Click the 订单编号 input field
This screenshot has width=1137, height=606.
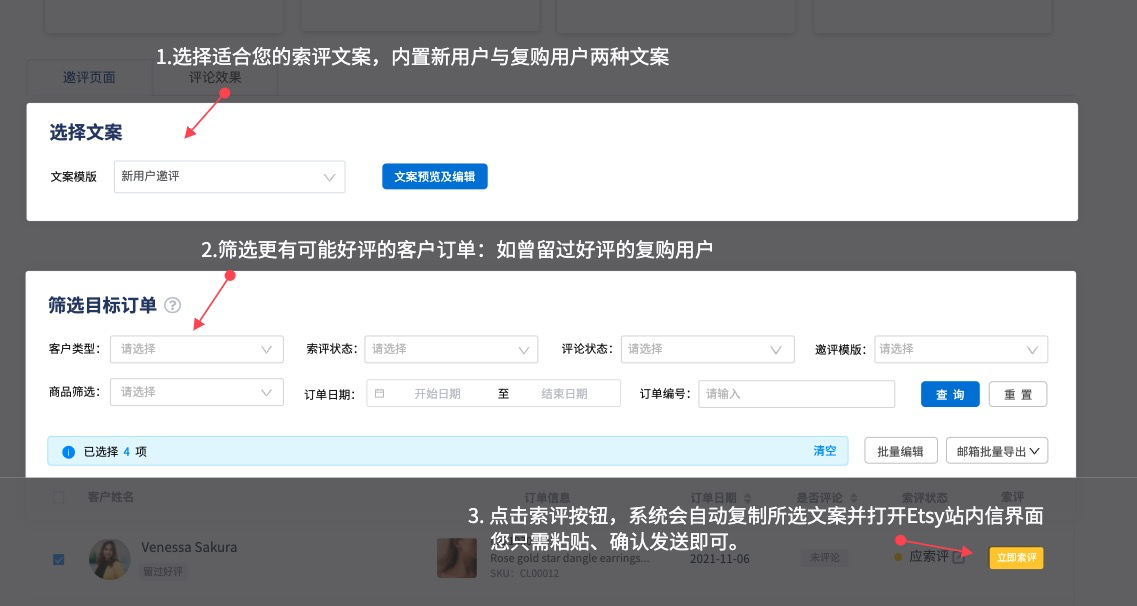click(796, 393)
